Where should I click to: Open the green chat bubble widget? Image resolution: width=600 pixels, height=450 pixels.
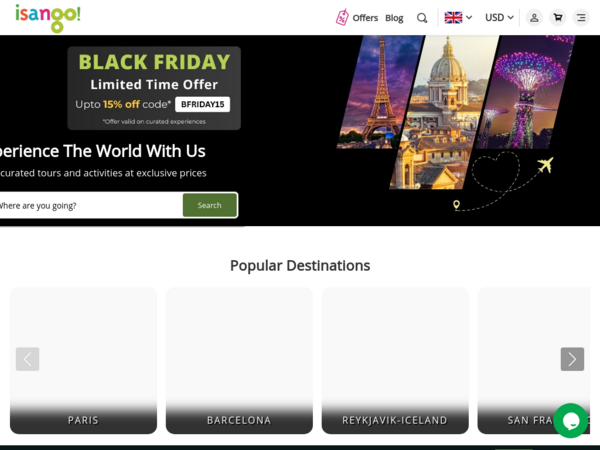pyautogui.click(x=571, y=421)
